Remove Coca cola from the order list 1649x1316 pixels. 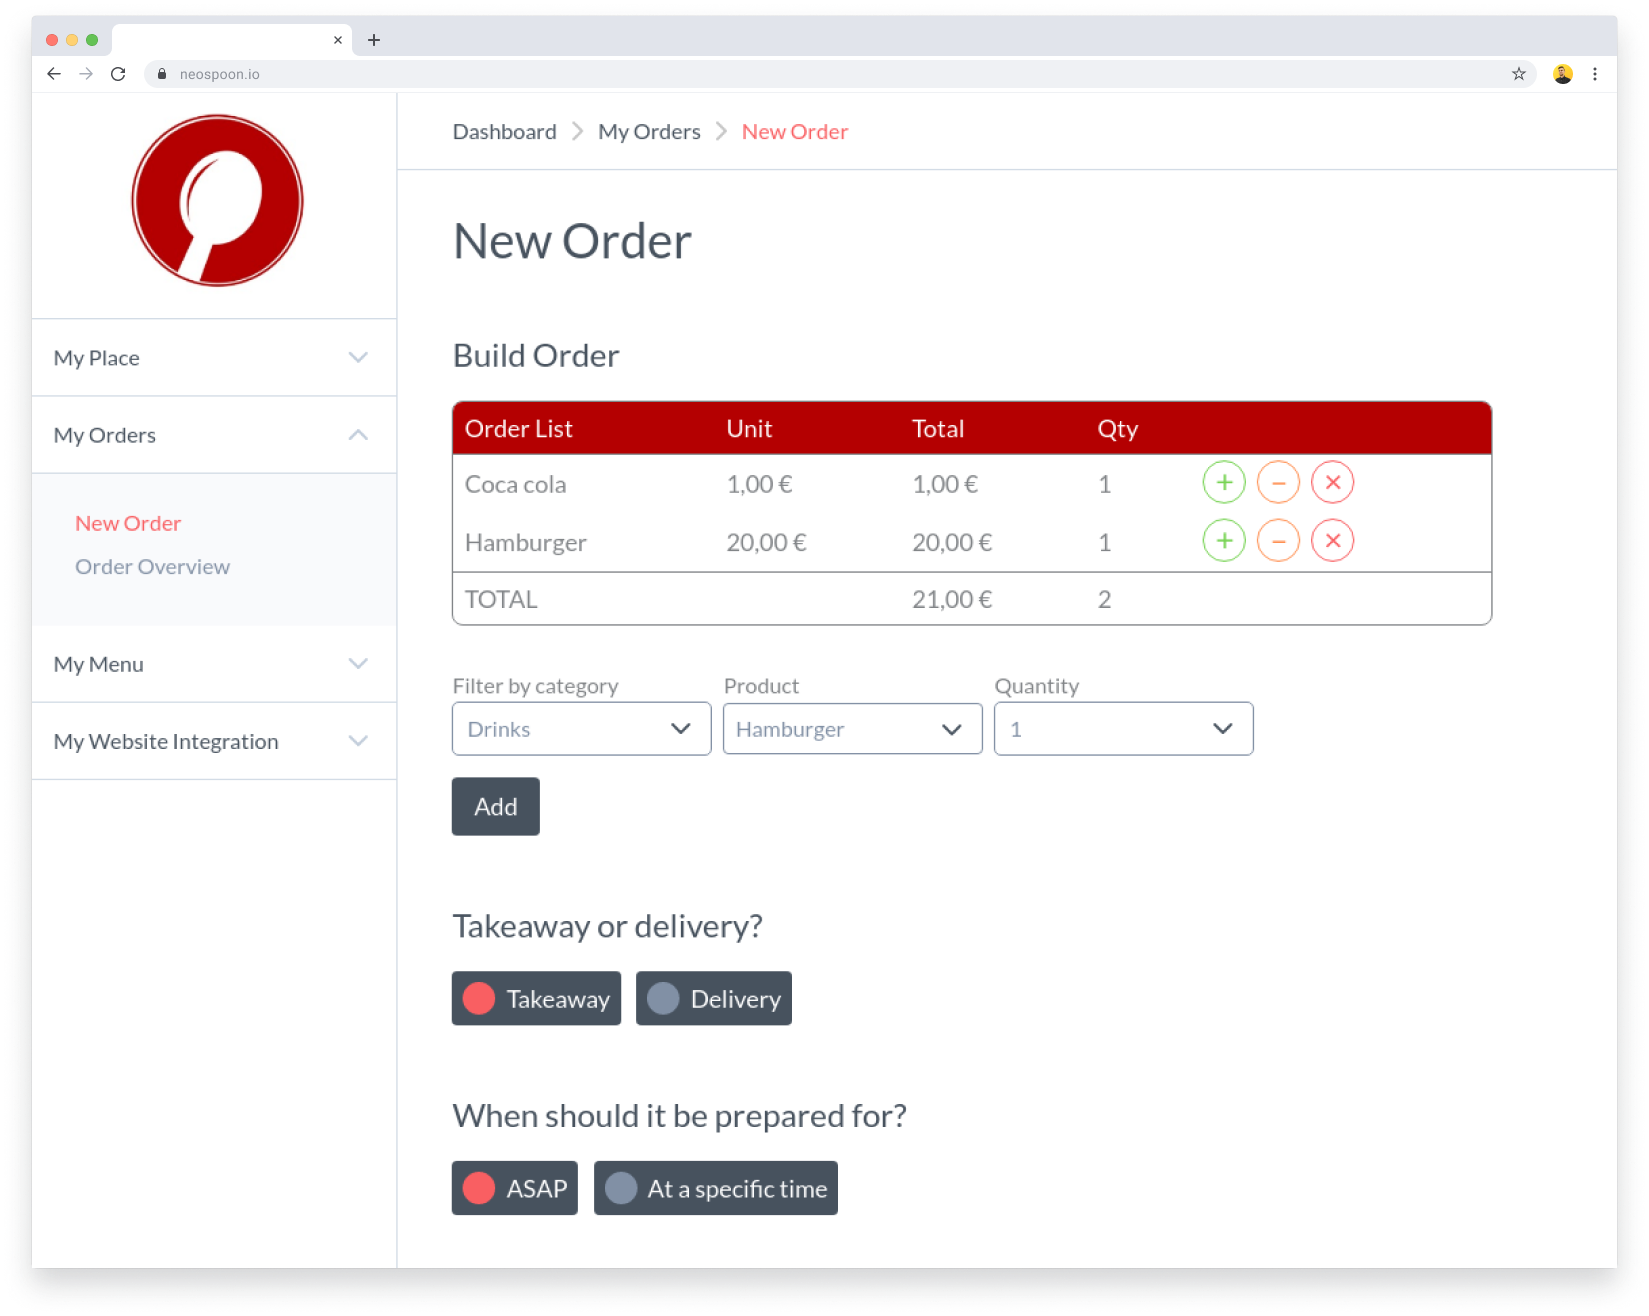tap(1332, 483)
